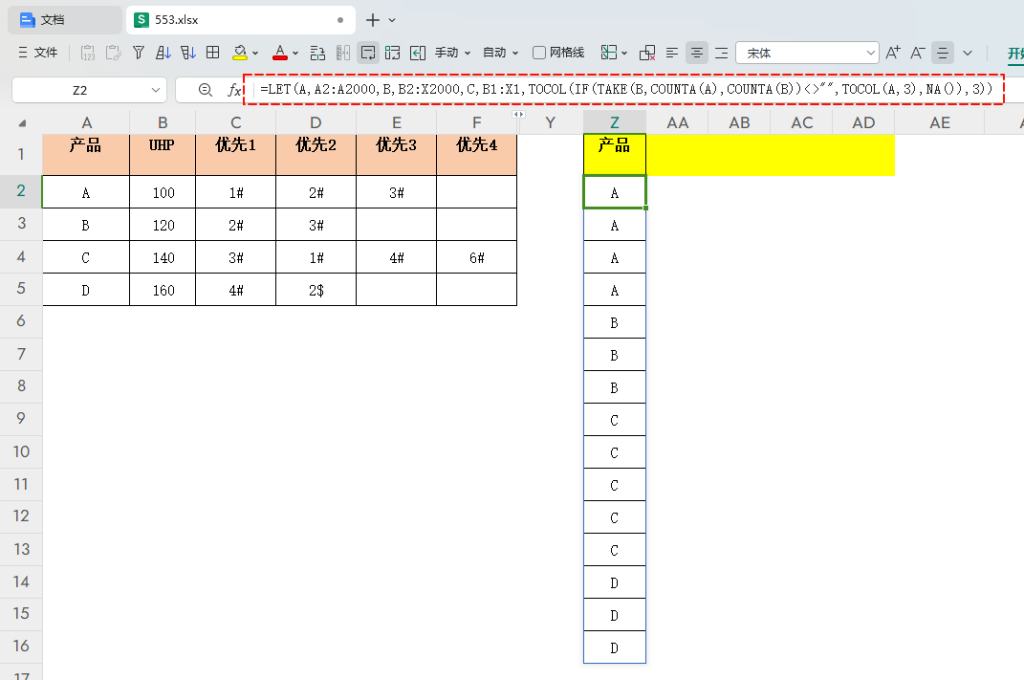Click the clear format icon with red x
This screenshot has height=680, width=1024.
647,53
